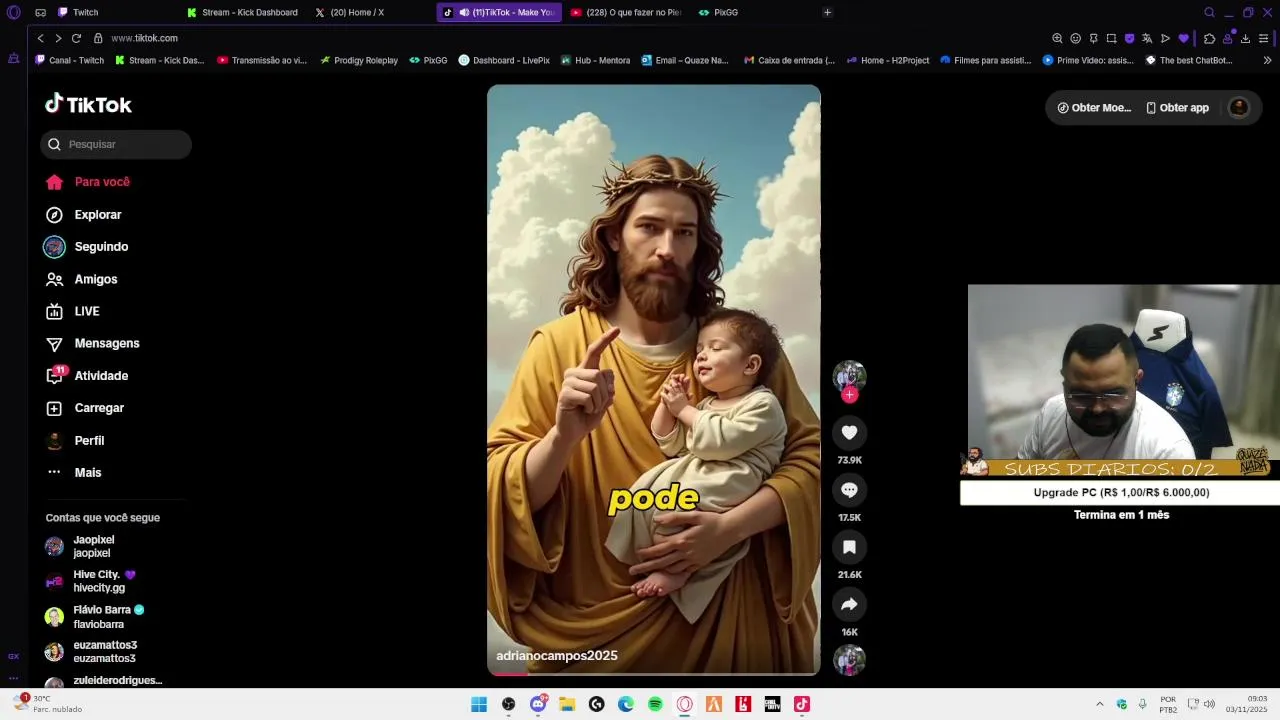The height and width of the screenshot is (720, 1280).
Task: Open Flávio Barra followed account
Action: pyautogui.click(x=95, y=617)
